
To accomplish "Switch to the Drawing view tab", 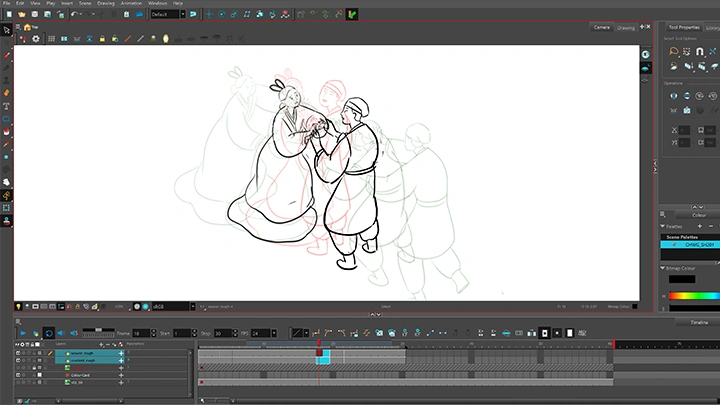I will pos(626,28).
